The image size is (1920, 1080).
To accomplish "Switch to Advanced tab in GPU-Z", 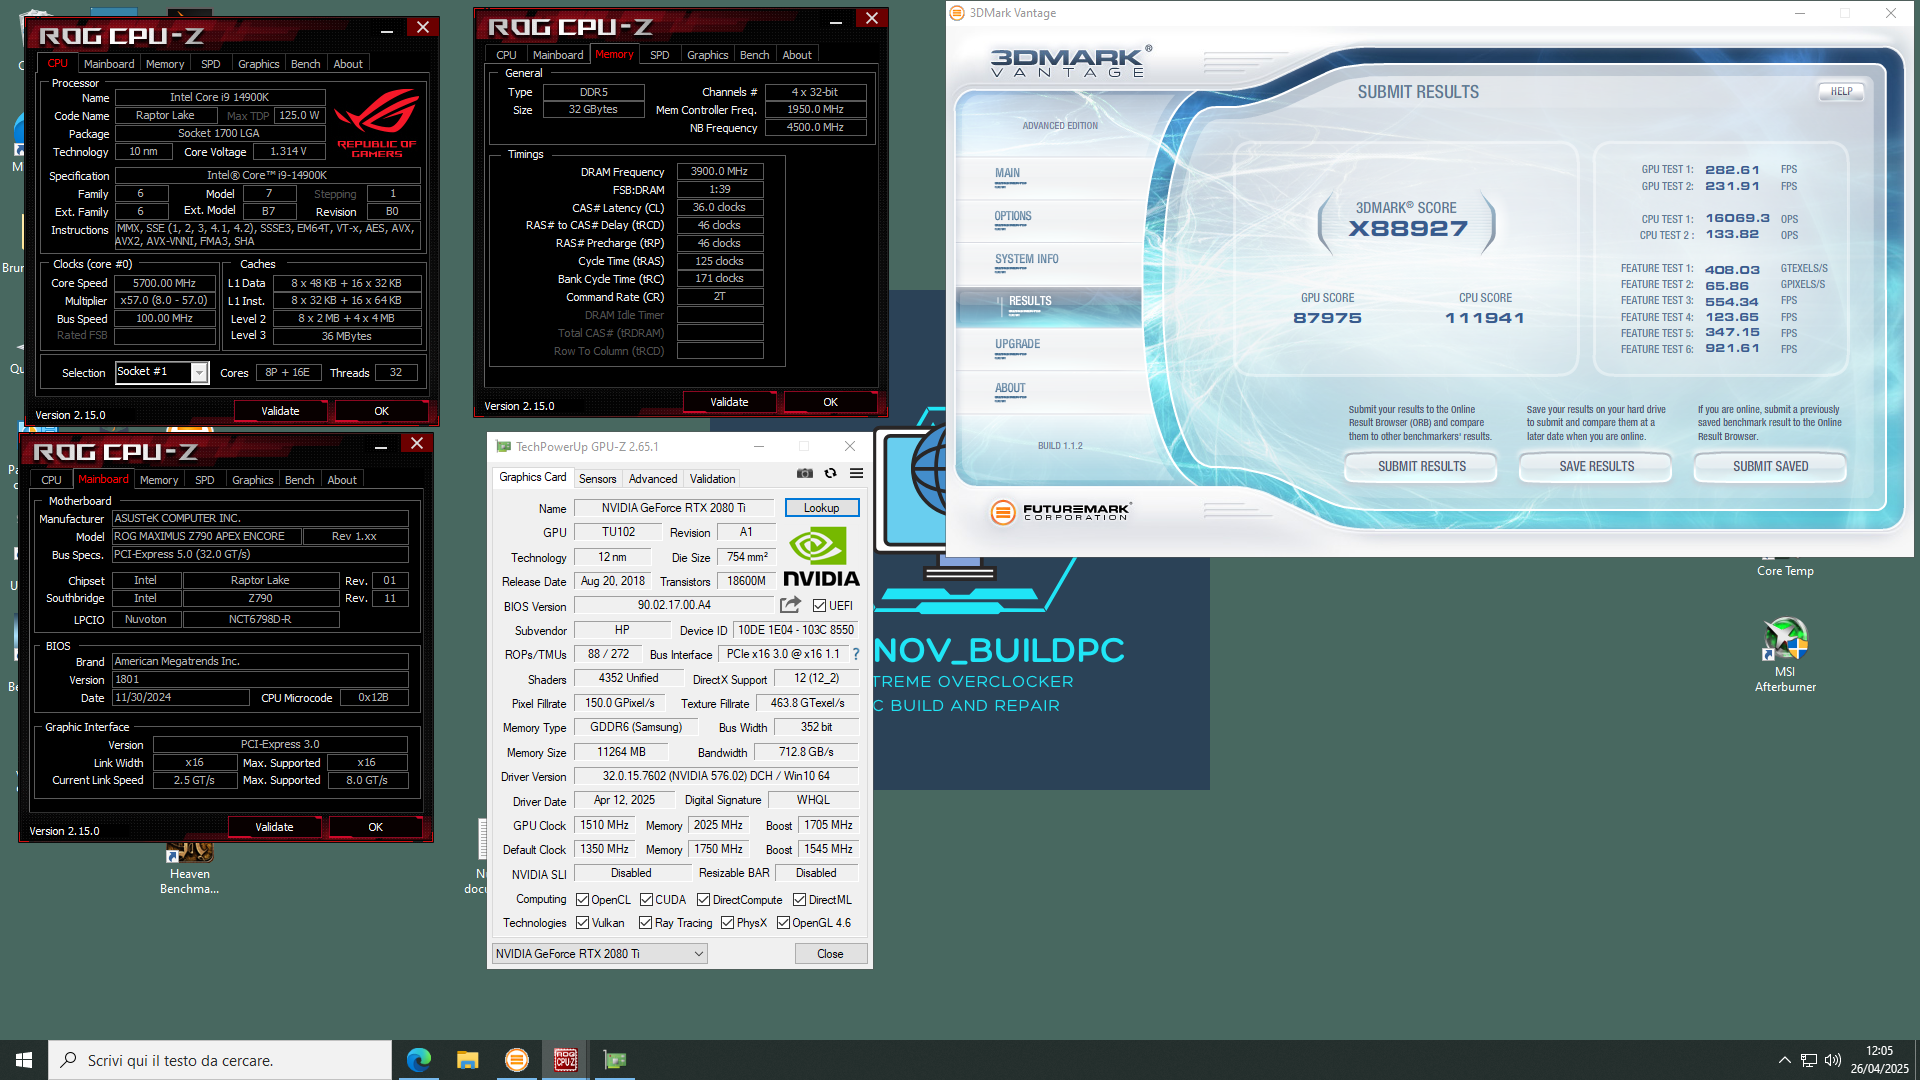I will click(x=652, y=478).
